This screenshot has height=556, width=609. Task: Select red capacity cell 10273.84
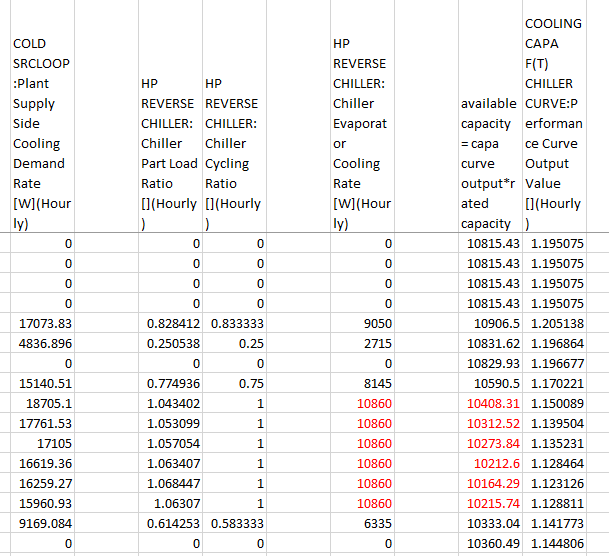[x=490, y=443]
